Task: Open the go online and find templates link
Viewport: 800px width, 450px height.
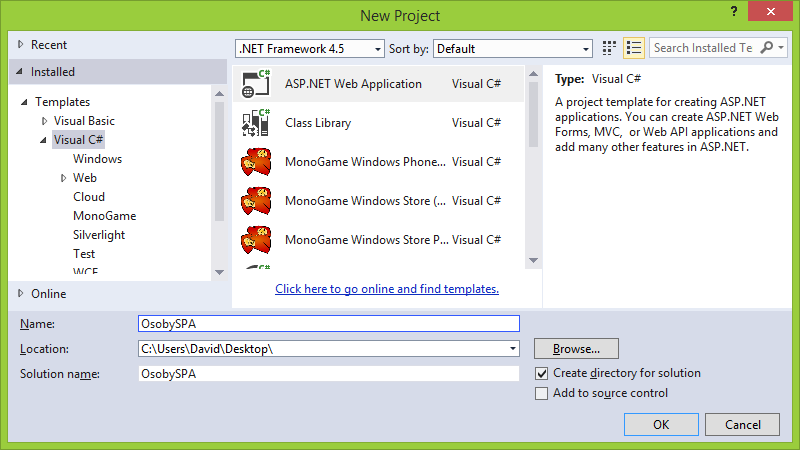Action: pyautogui.click(x=387, y=289)
